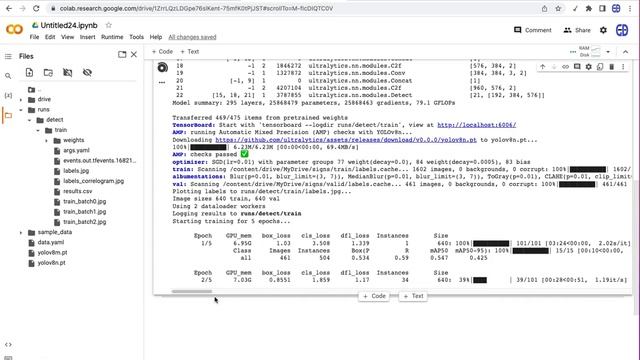Open the Comment button

click(x=532, y=30)
